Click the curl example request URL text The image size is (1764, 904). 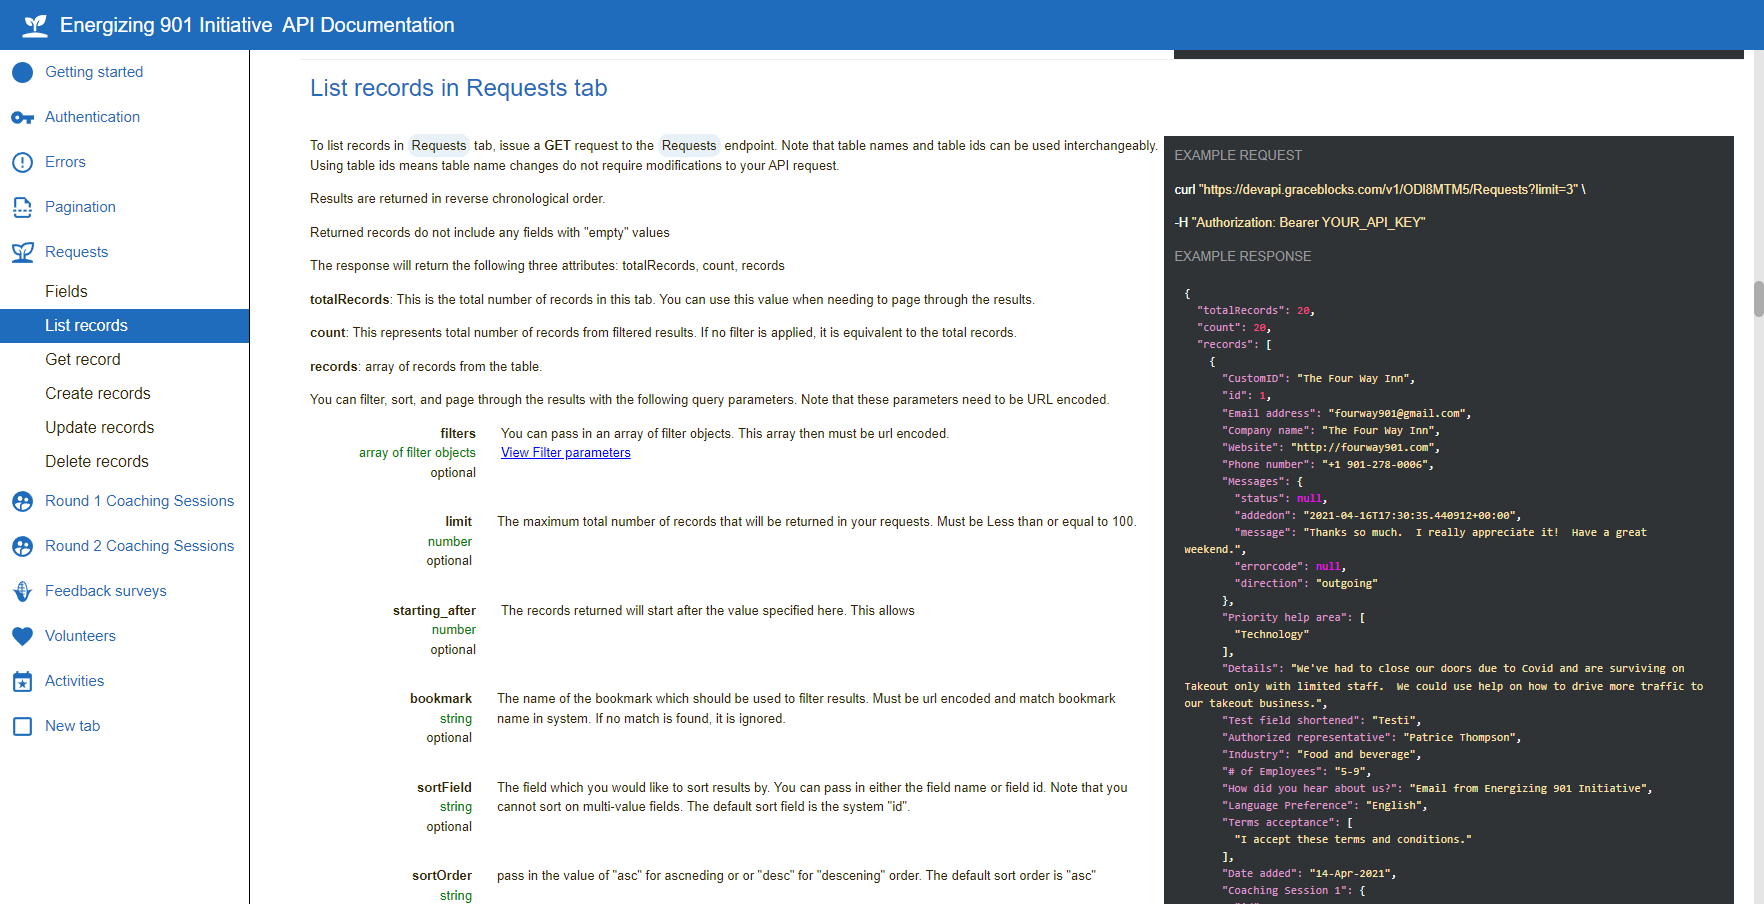[1379, 190]
